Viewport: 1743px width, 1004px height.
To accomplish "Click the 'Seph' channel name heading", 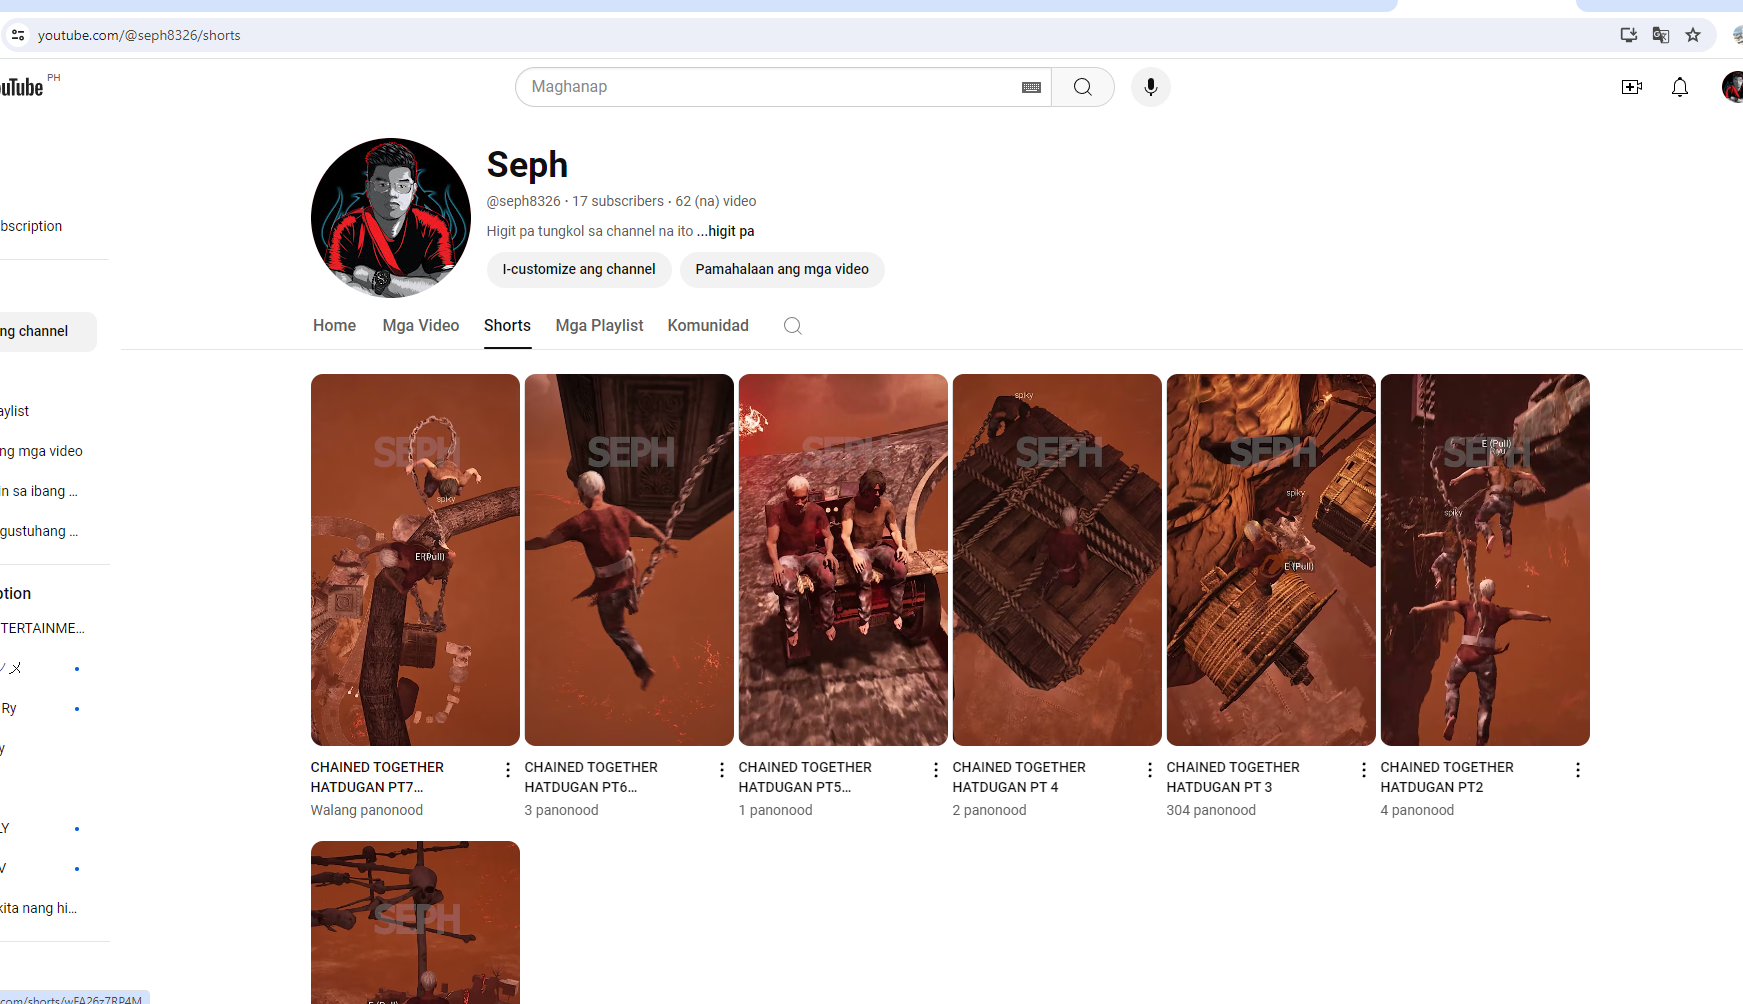I will [x=527, y=165].
